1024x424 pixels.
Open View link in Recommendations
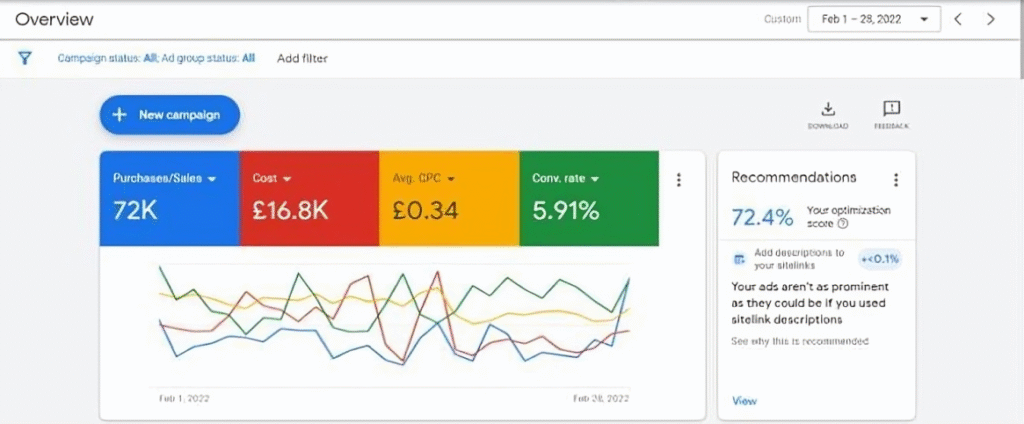point(744,401)
